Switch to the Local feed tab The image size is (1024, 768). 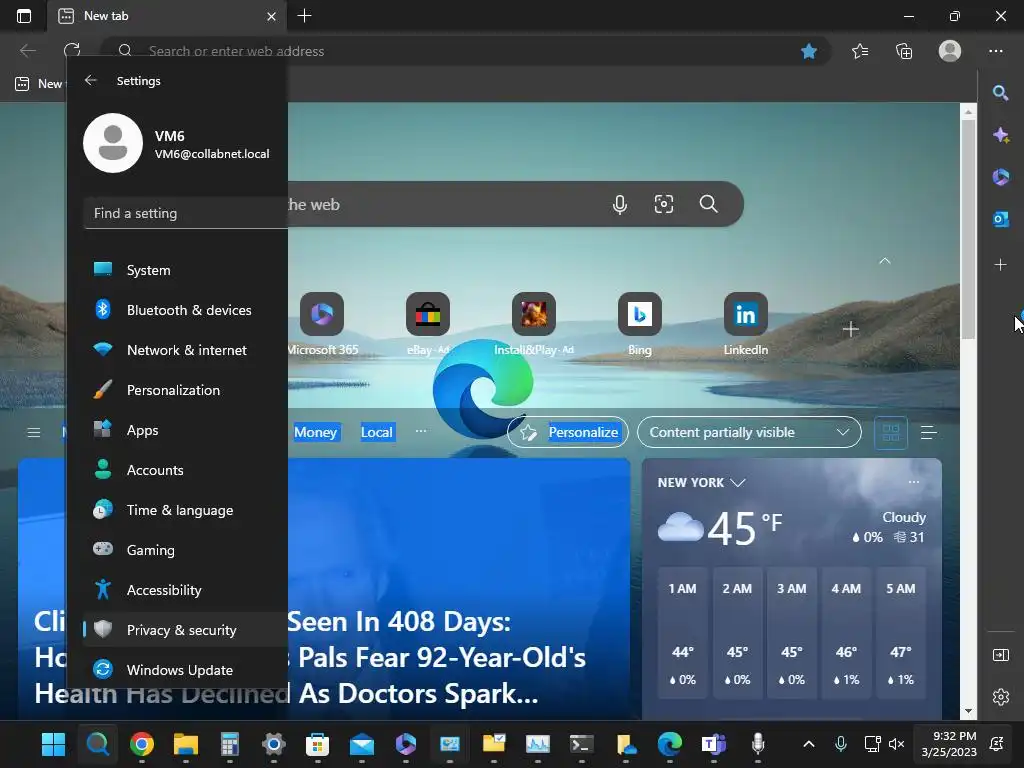click(377, 432)
